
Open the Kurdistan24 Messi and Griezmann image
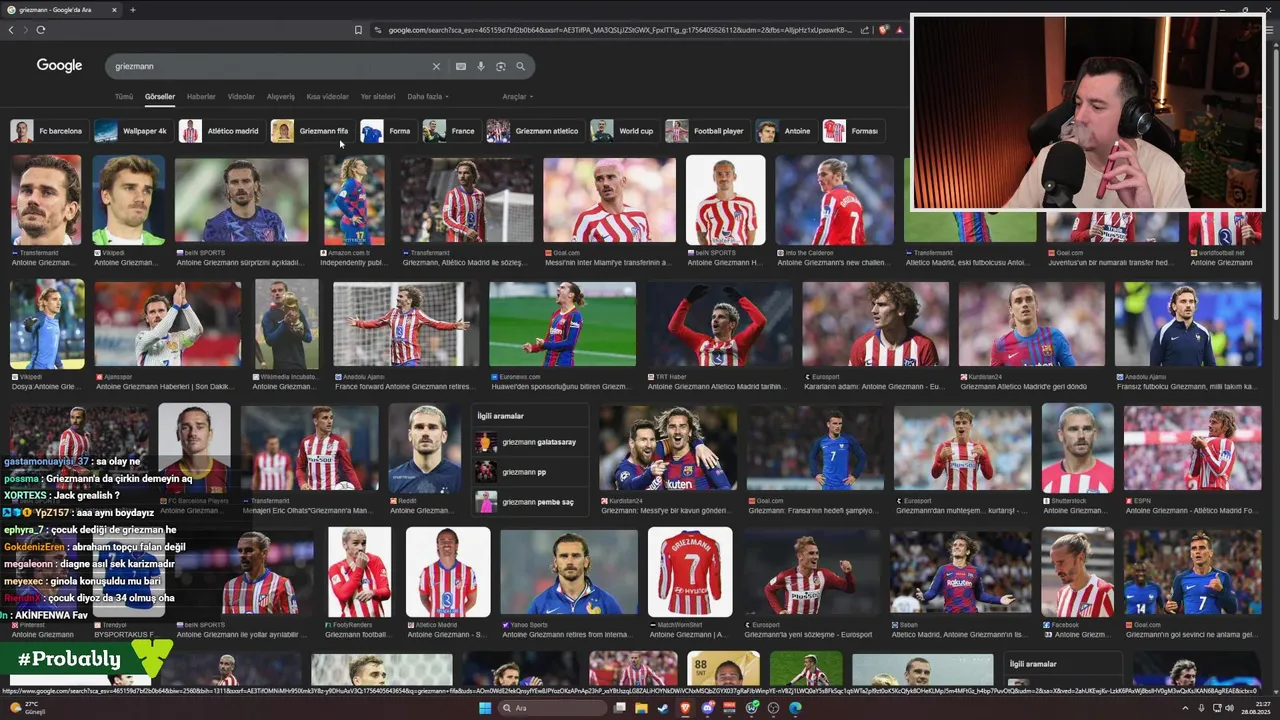coord(668,448)
